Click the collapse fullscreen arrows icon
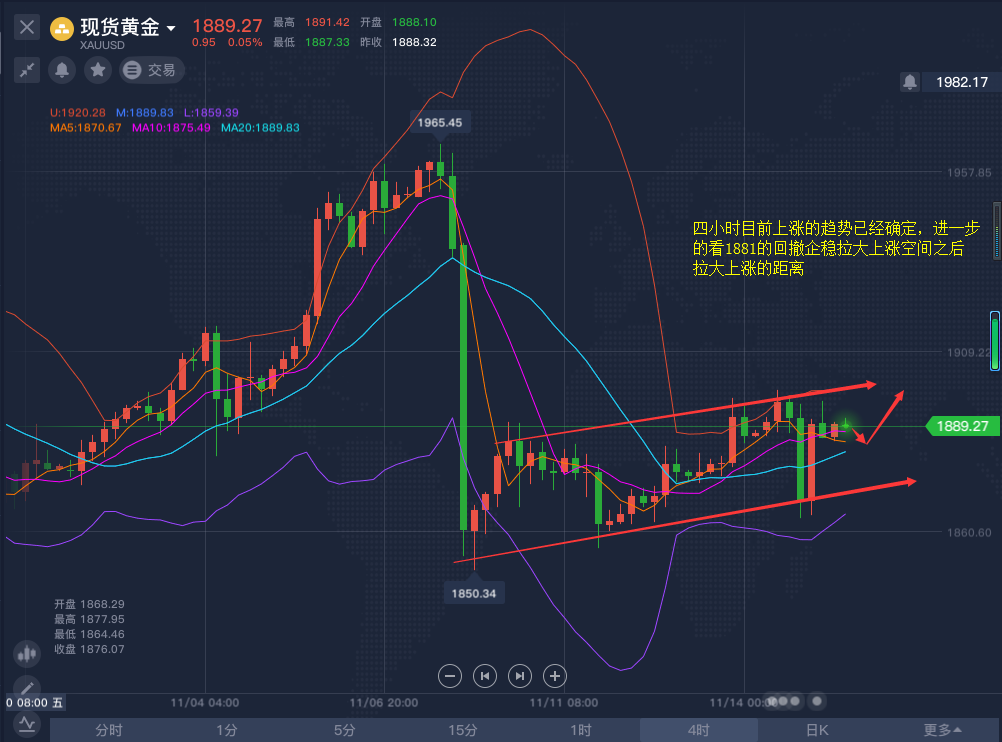The height and width of the screenshot is (742, 1002). pos(27,70)
